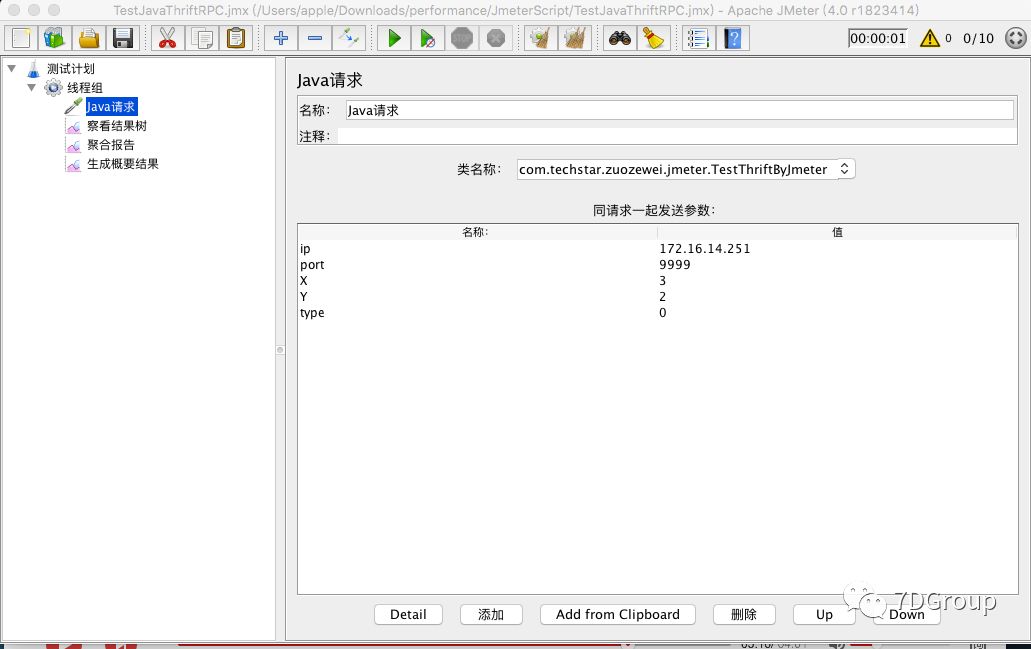The height and width of the screenshot is (649, 1031).
Task: Click Add from Clipboard button
Action: [x=617, y=614]
